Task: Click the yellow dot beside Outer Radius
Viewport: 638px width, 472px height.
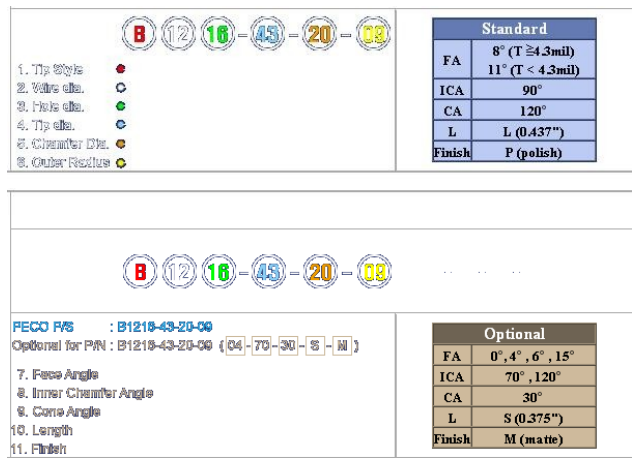Action: pyautogui.click(x=120, y=162)
